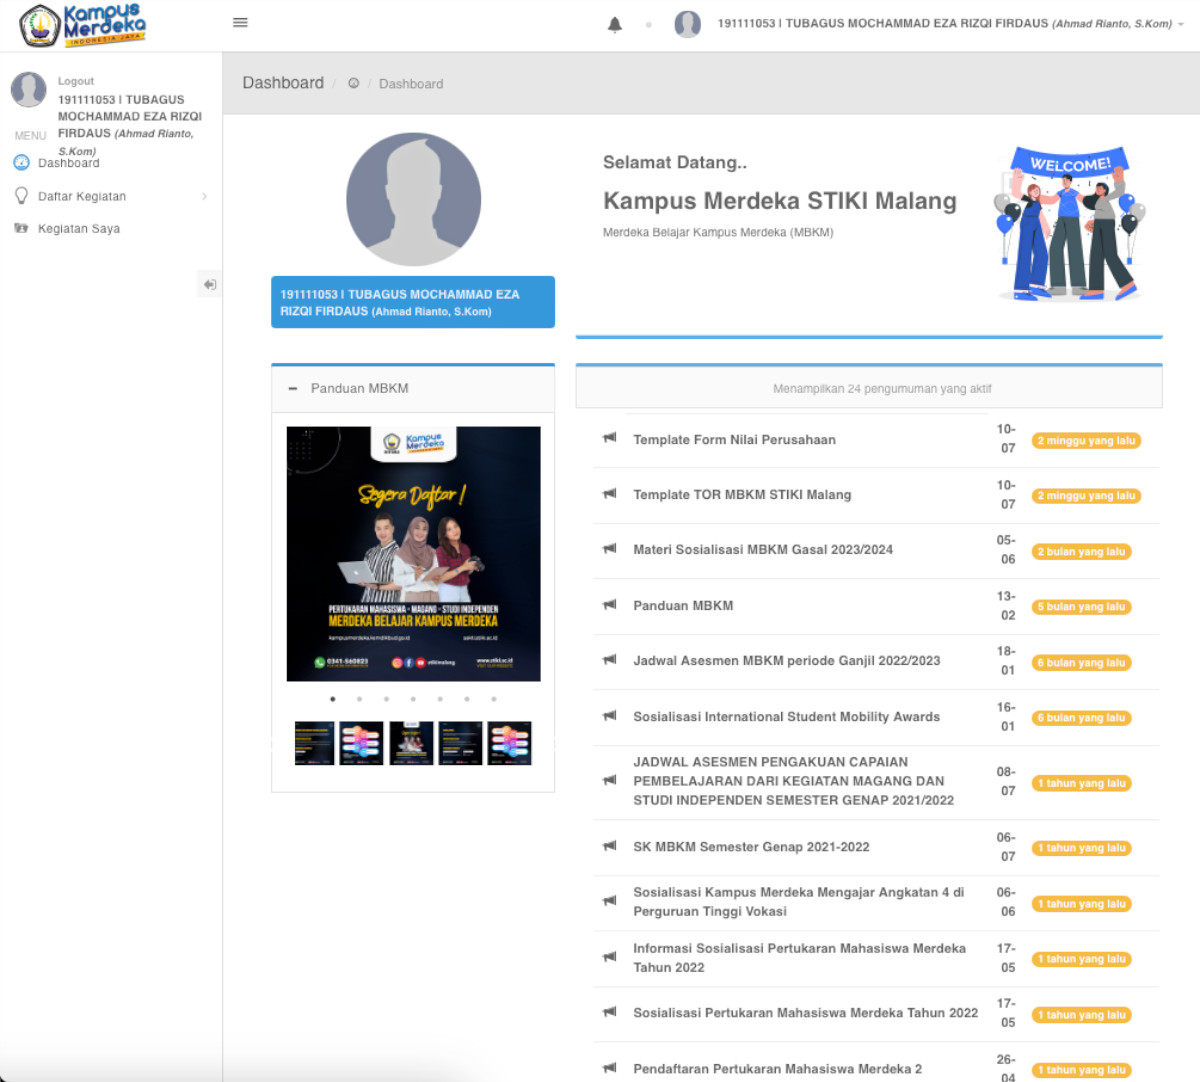
Task: Open the notification bell
Action: (615, 25)
